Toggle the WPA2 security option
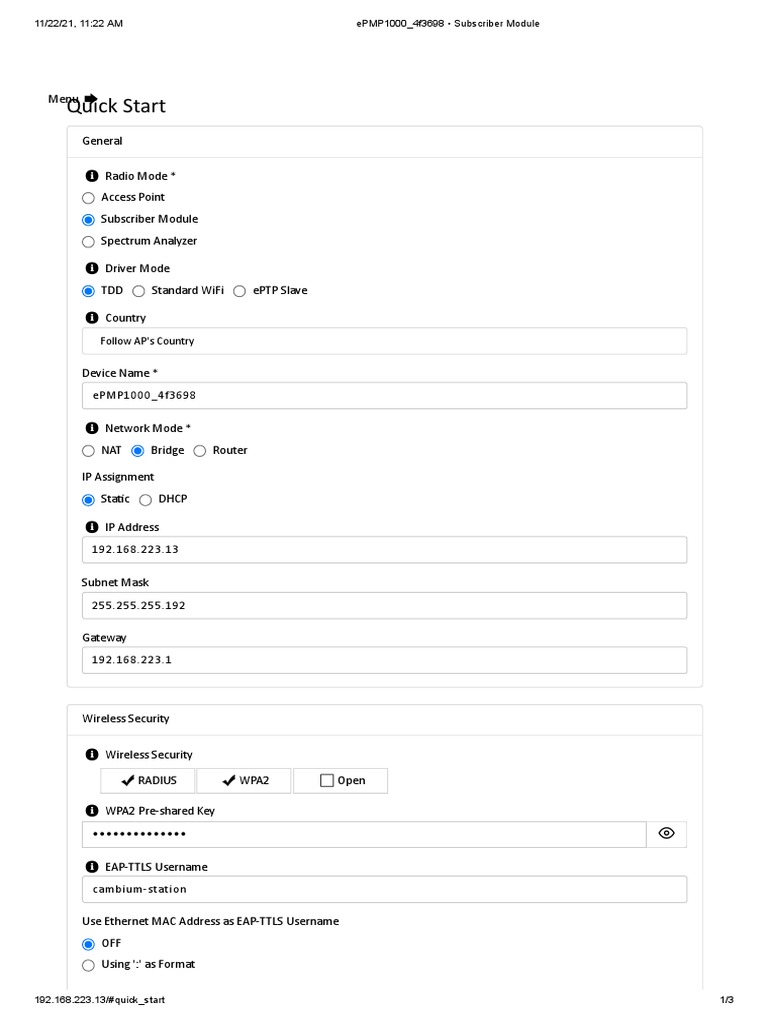The image size is (768, 1024). click(245, 781)
